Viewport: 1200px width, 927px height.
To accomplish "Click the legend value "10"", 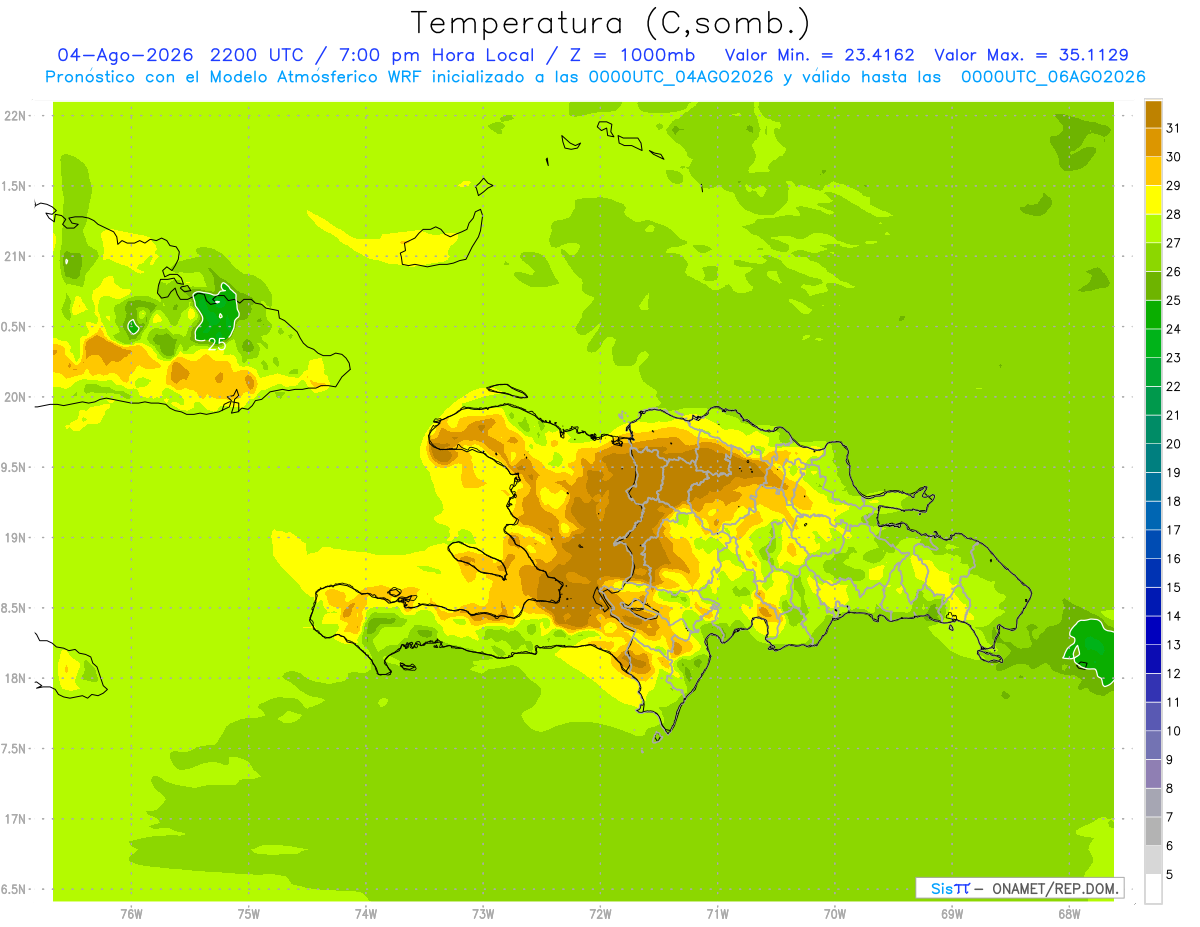I will 1173,731.
